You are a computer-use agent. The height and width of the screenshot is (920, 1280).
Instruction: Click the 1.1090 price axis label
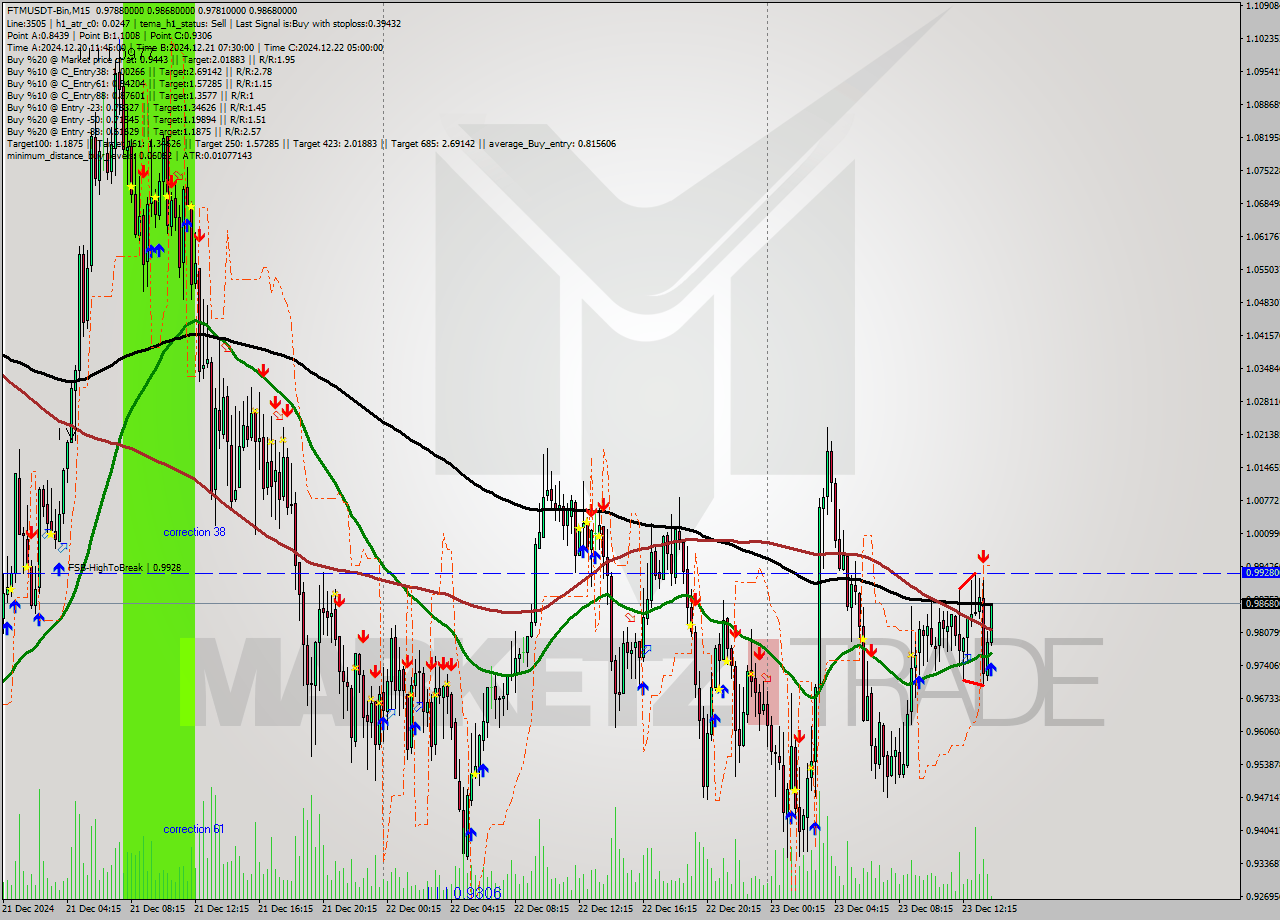1263,5
